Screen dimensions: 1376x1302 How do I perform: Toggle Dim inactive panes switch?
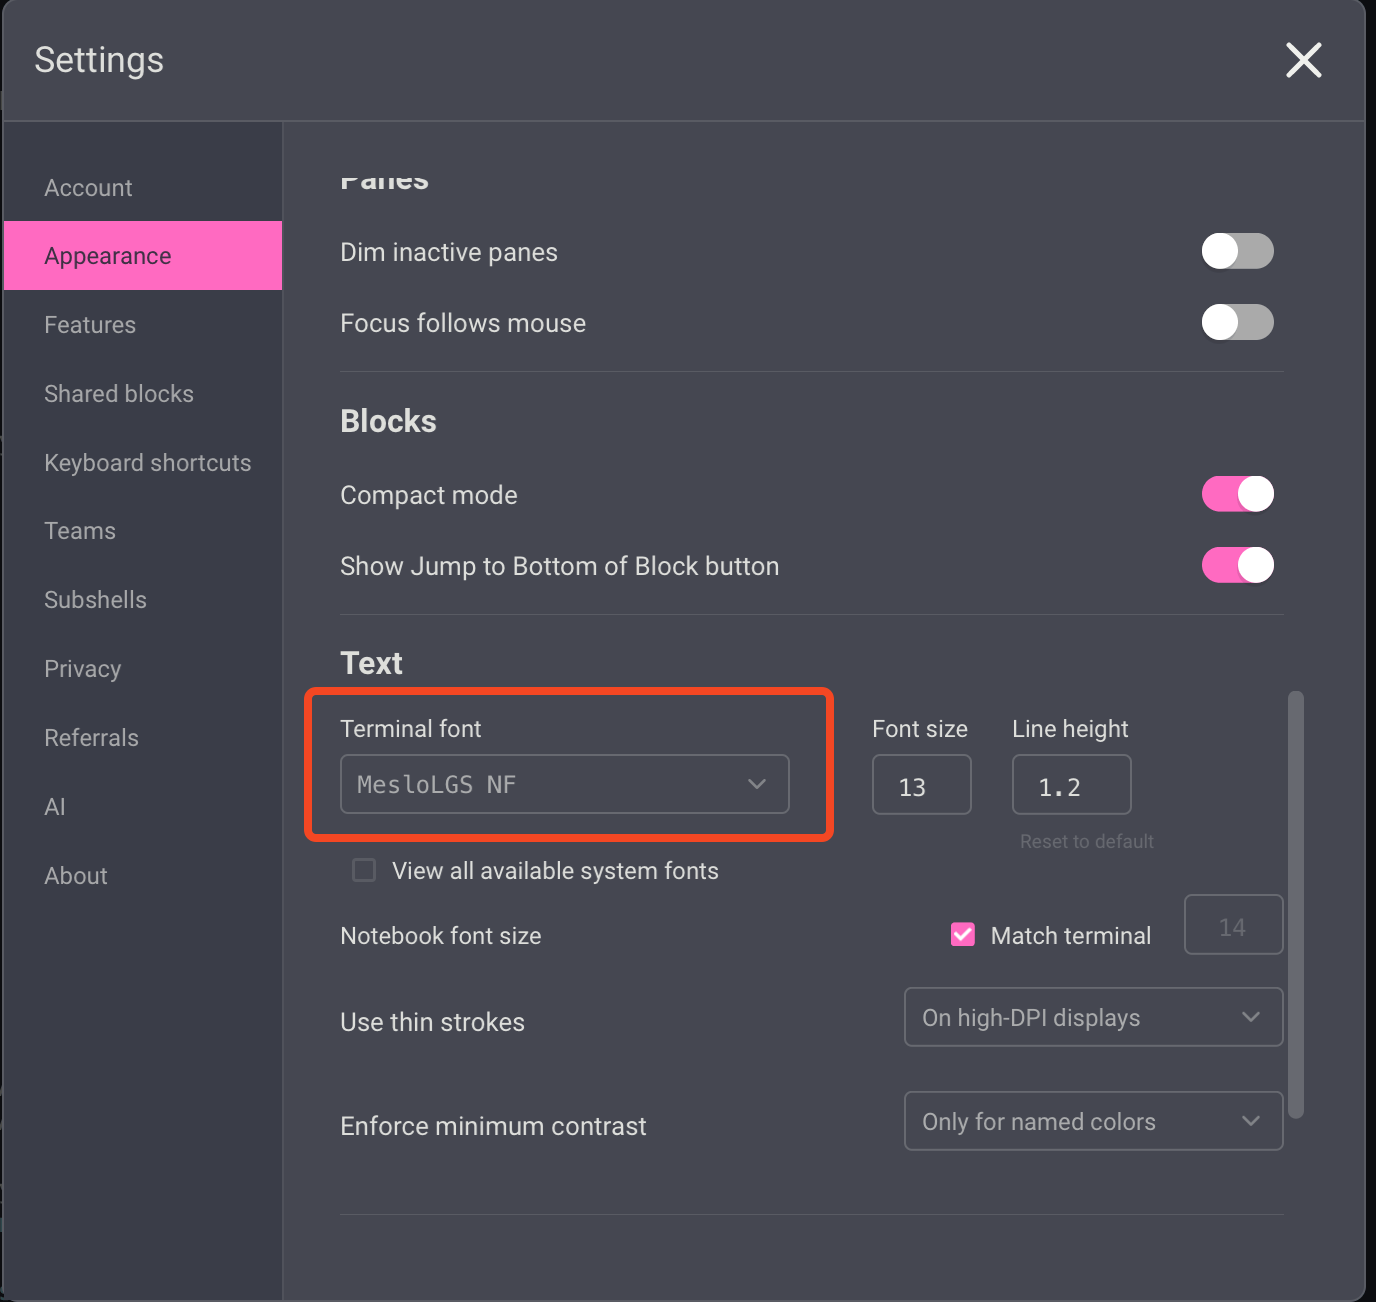[1237, 252]
